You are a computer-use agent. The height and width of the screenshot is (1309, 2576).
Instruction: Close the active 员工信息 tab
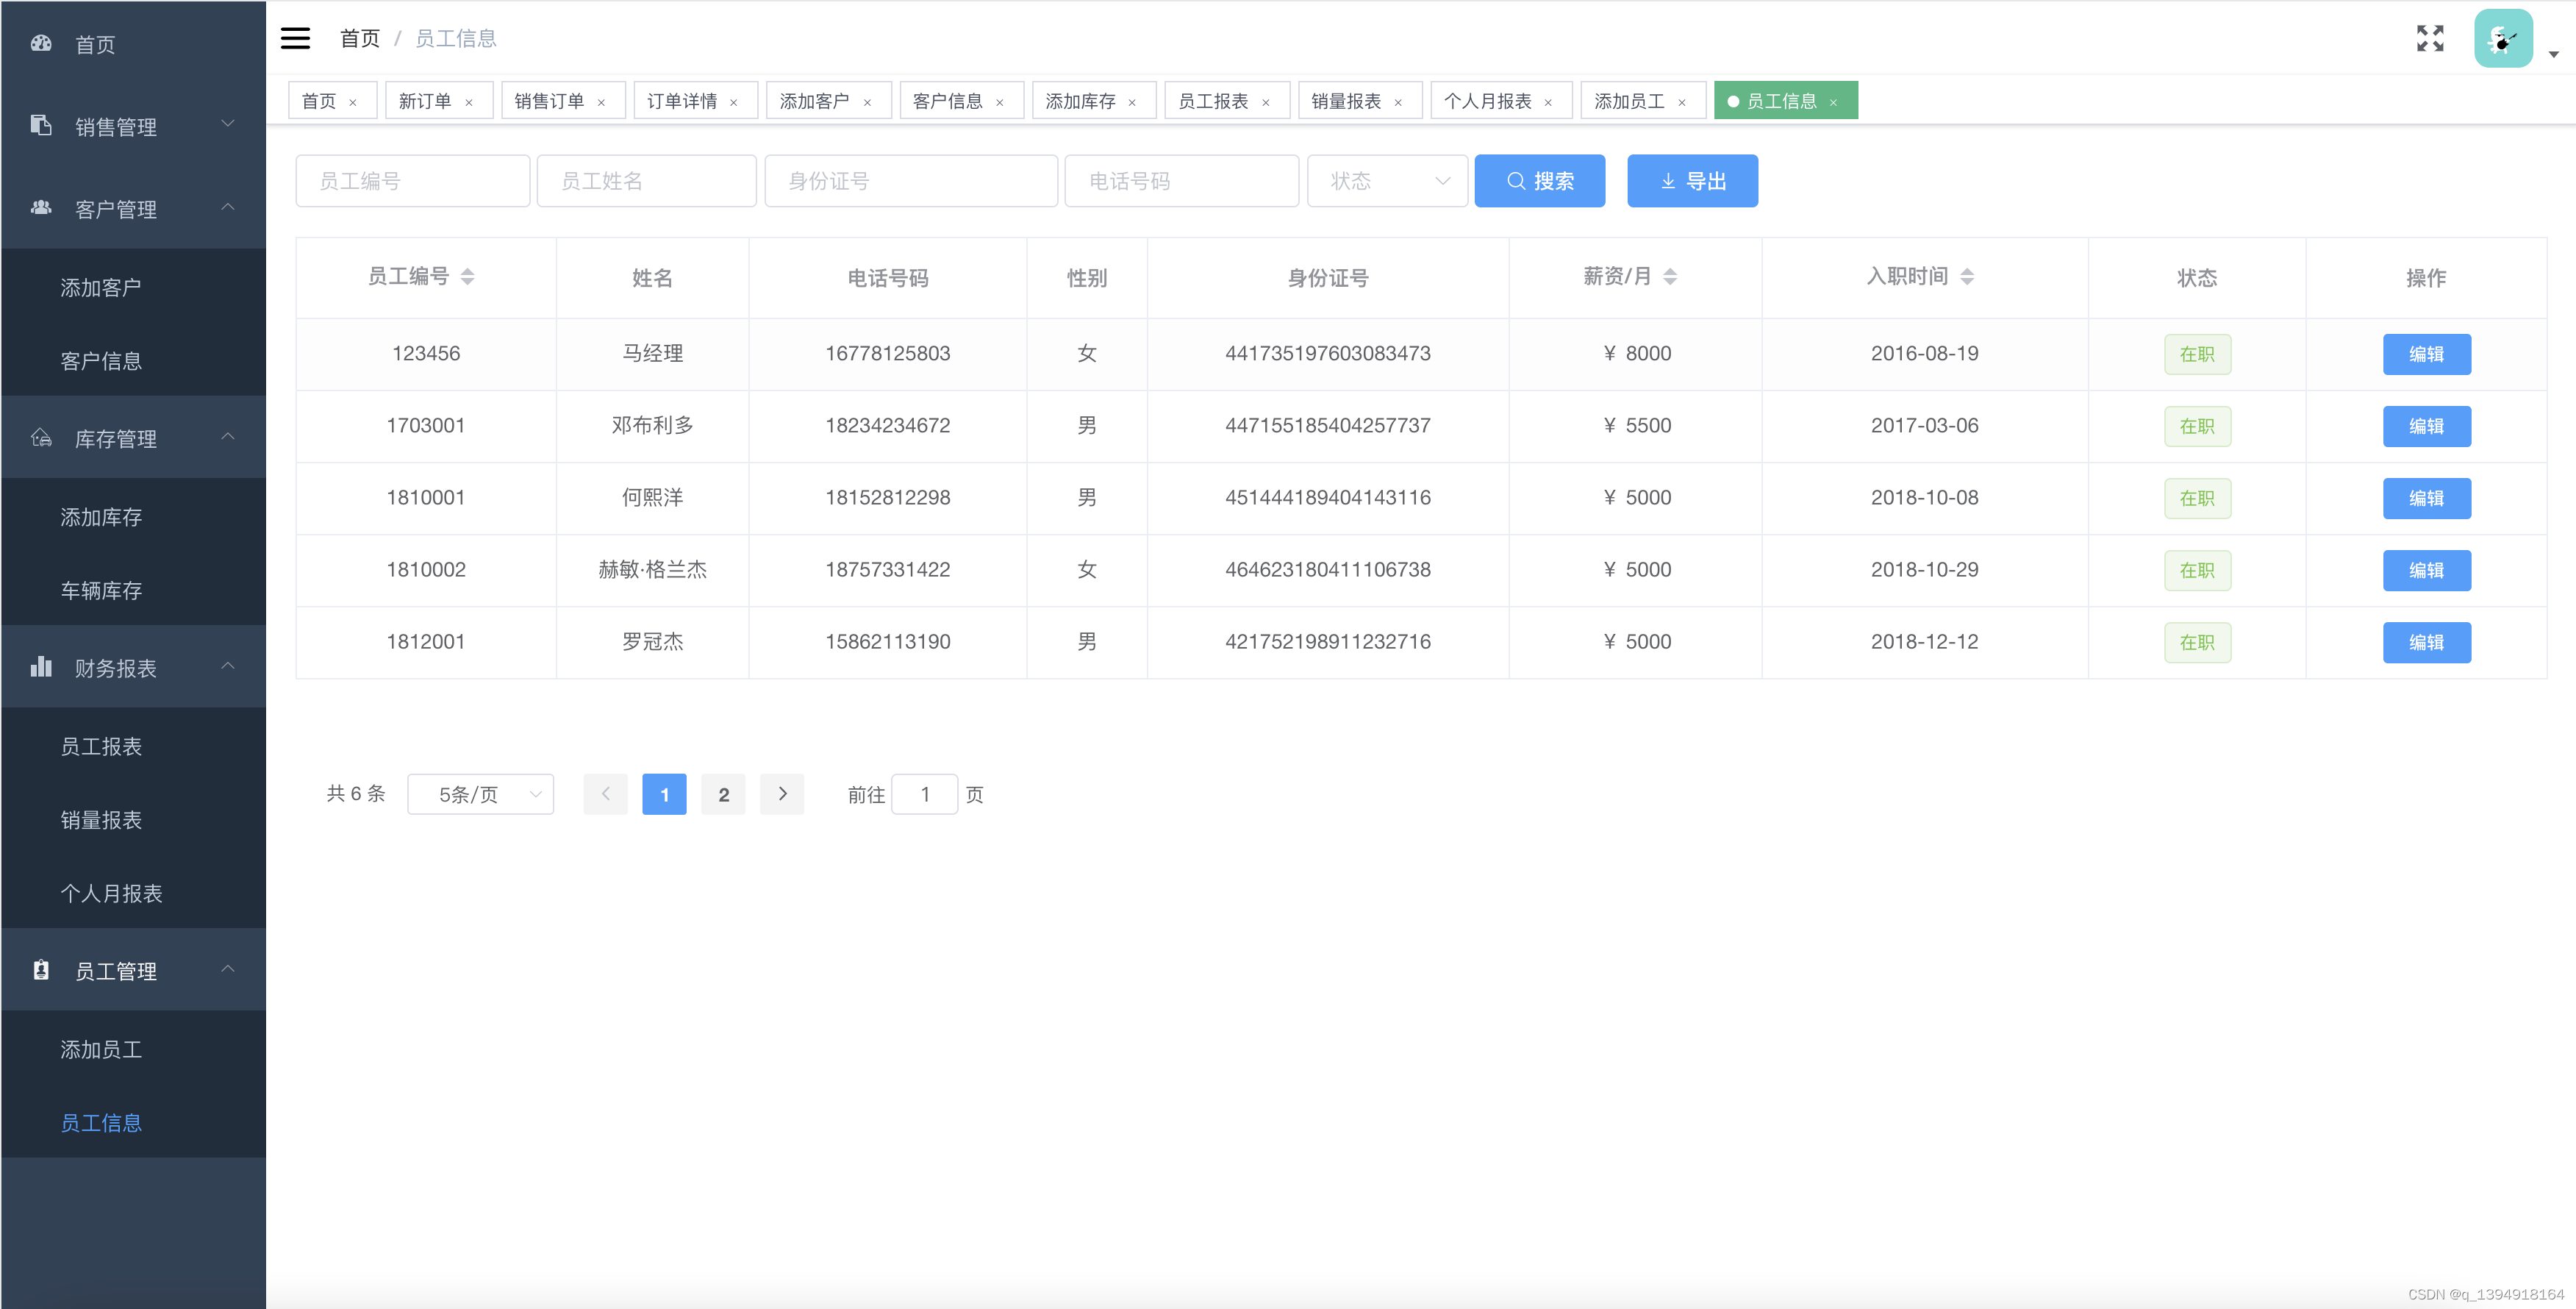click(x=1833, y=102)
